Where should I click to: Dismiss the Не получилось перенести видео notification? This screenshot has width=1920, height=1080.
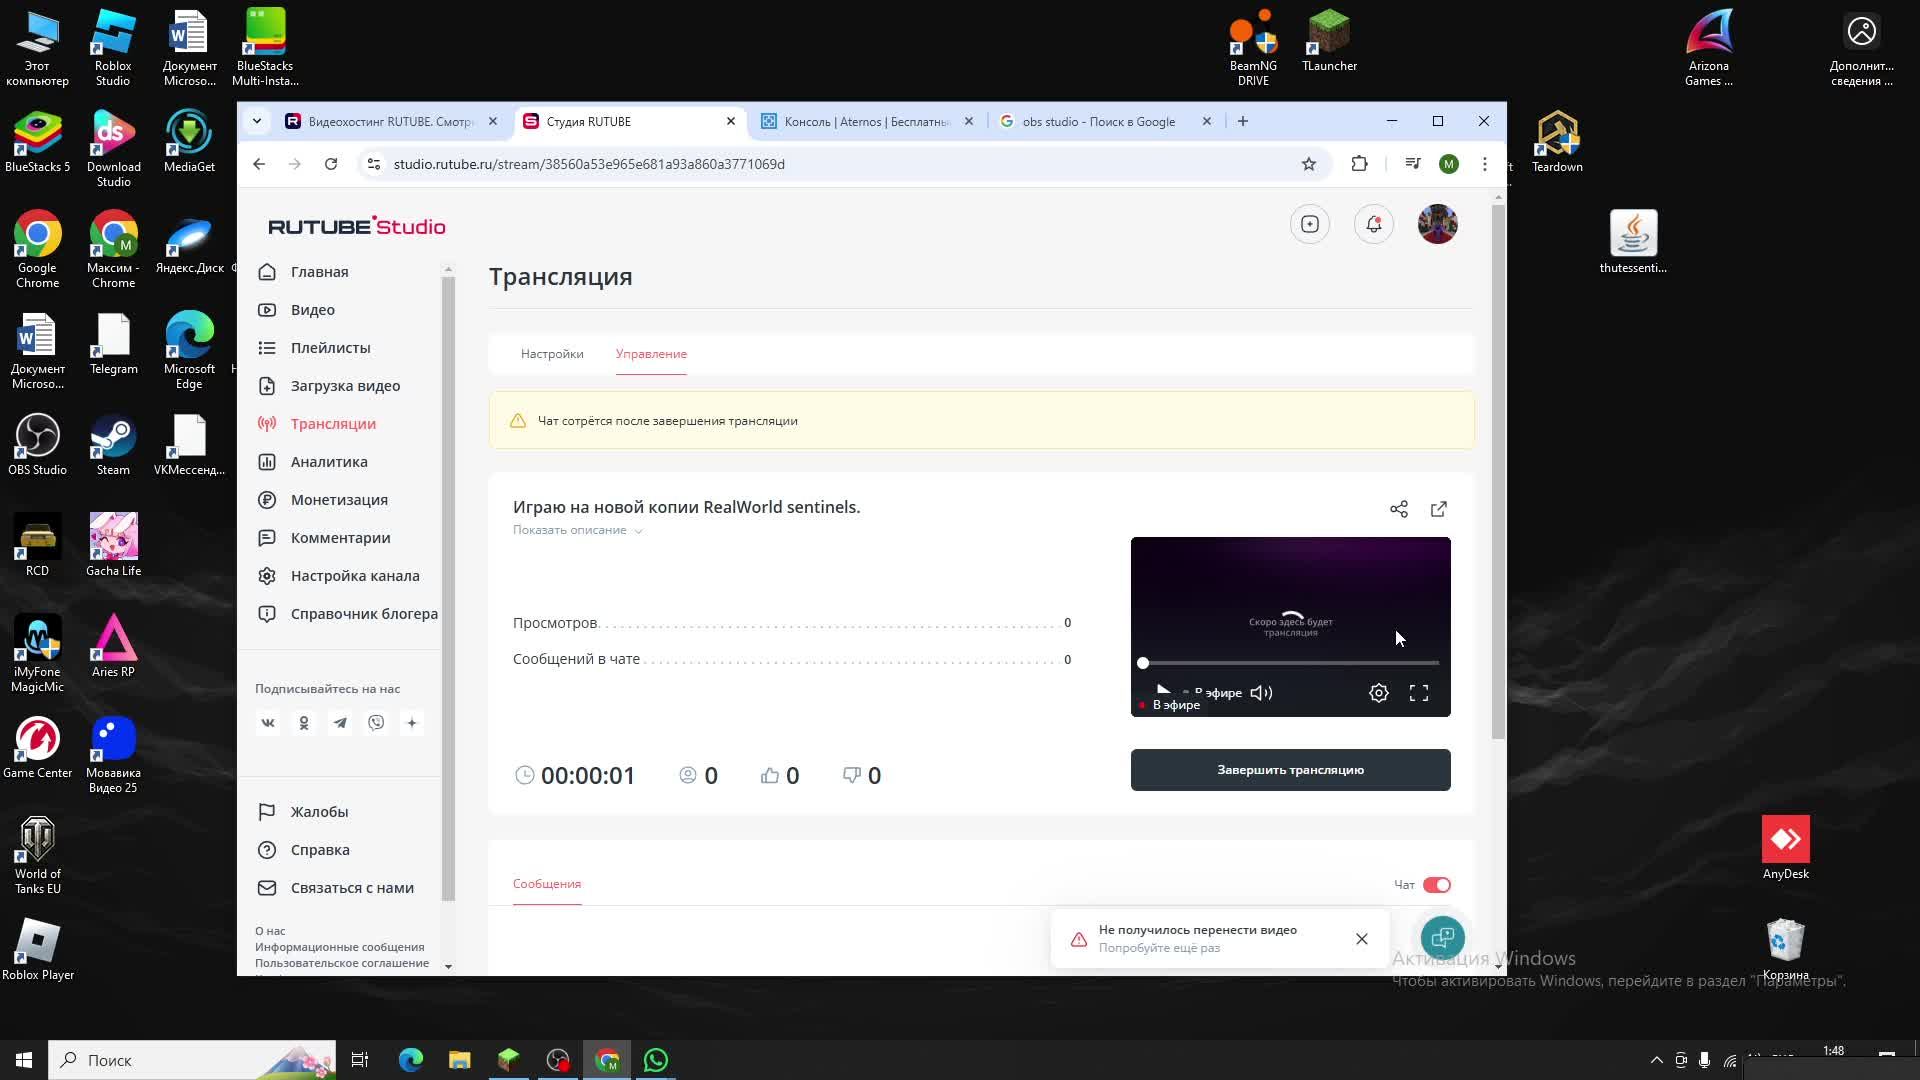[1362, 939]
